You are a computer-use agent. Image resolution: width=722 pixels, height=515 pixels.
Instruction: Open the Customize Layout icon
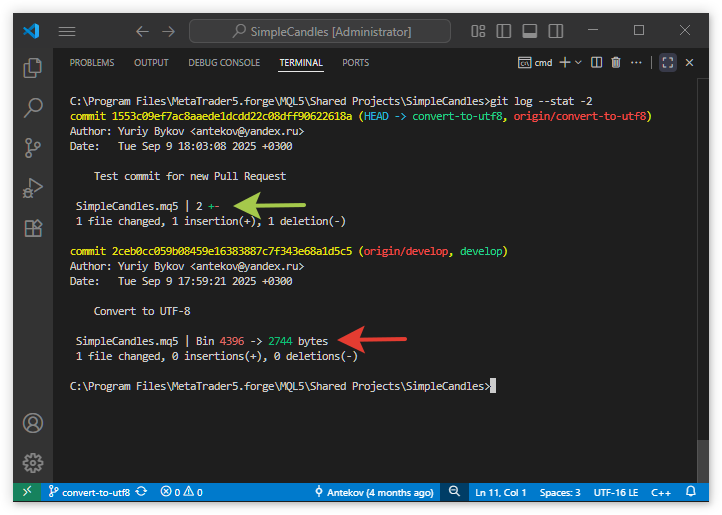478,31
